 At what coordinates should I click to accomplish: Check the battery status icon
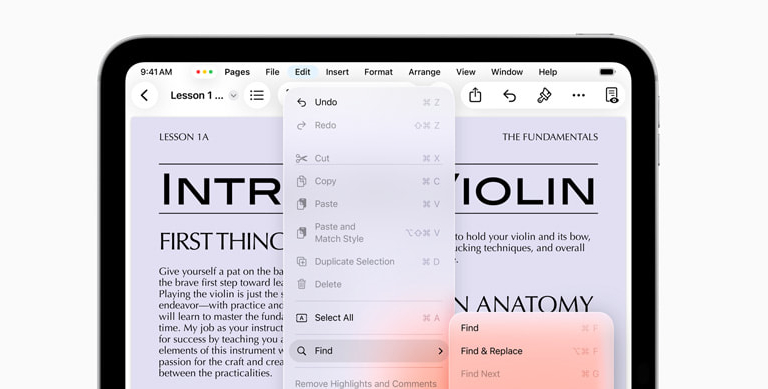tap(607, 72)
